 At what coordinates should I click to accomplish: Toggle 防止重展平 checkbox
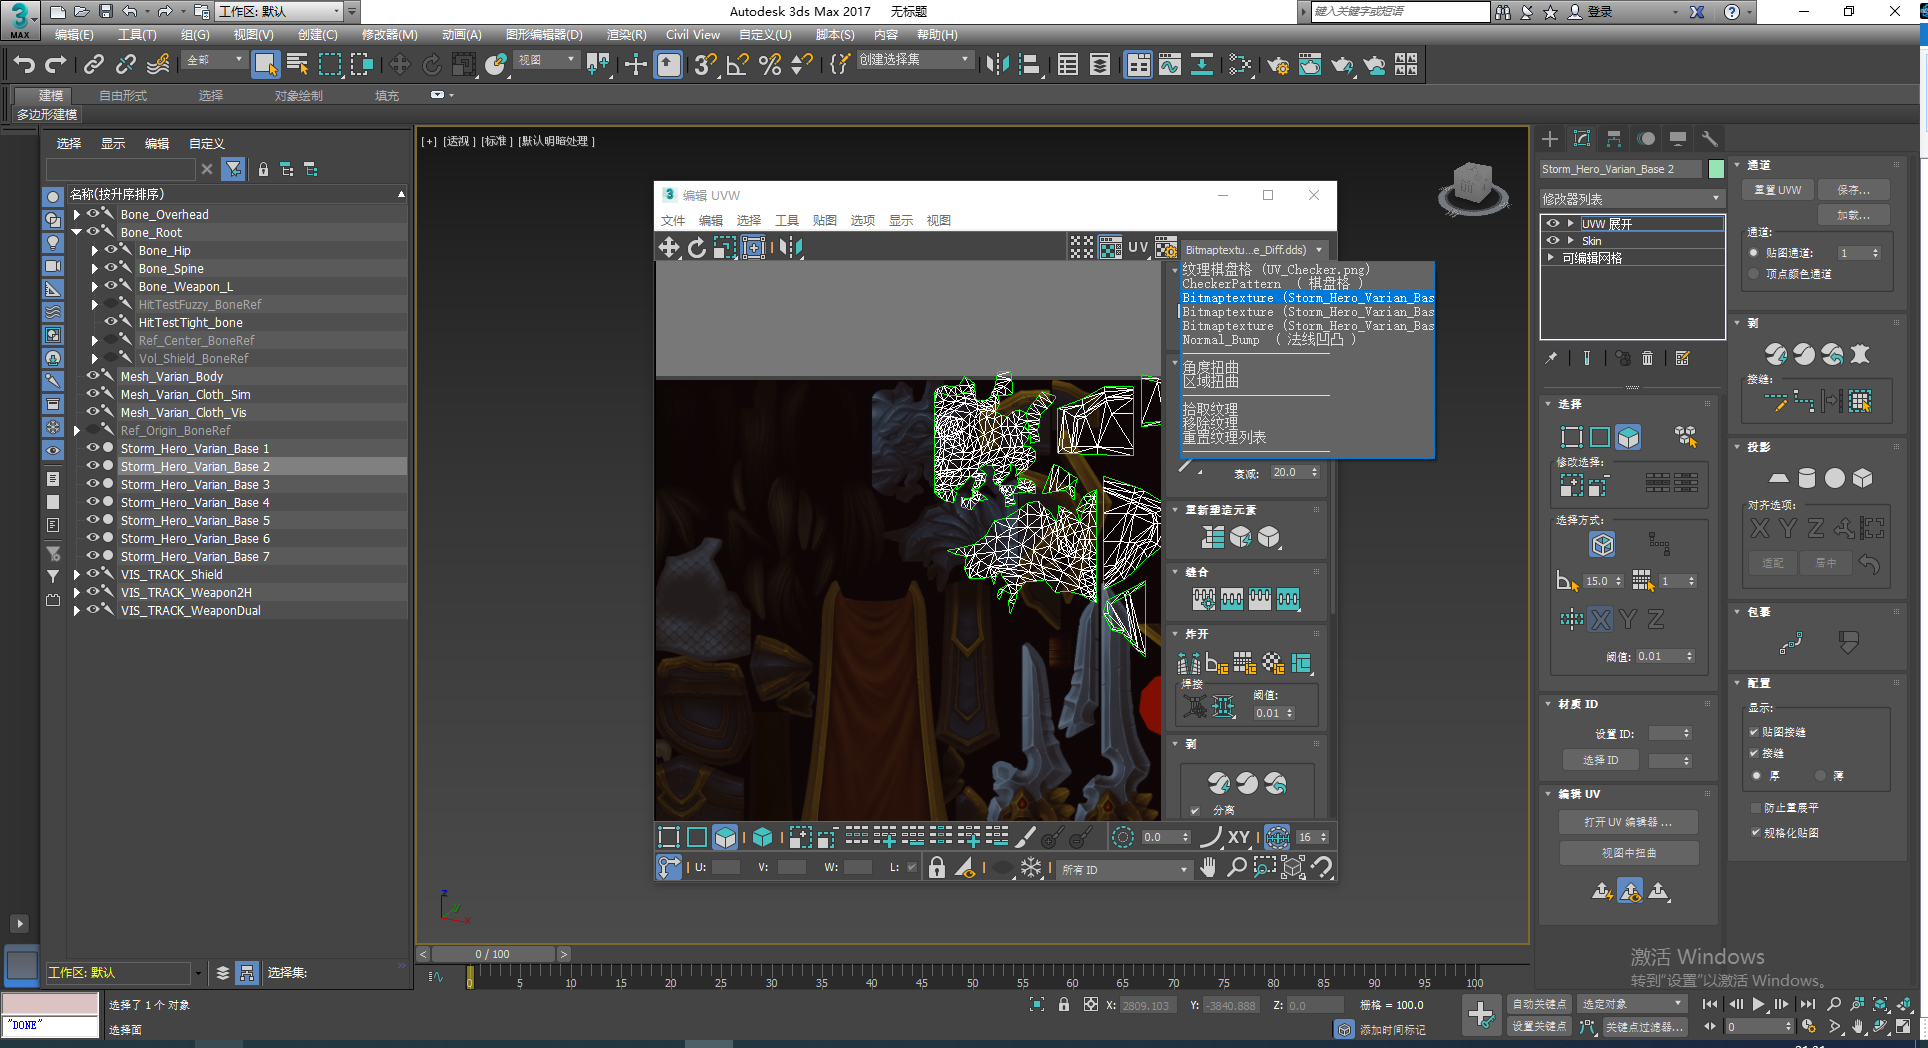[1755, 807]
